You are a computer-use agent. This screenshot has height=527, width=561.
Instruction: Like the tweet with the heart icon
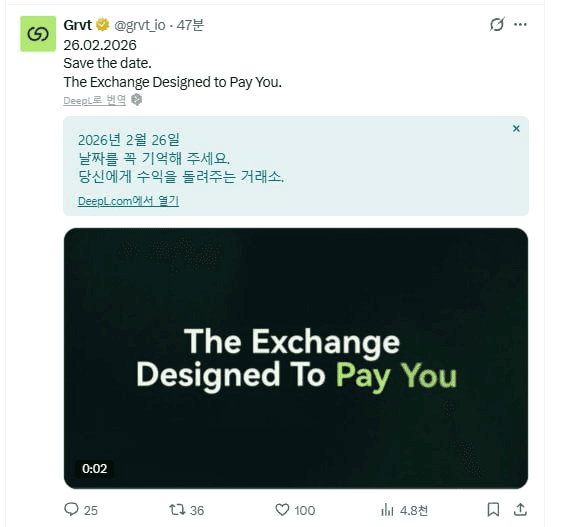pos(282,509)
